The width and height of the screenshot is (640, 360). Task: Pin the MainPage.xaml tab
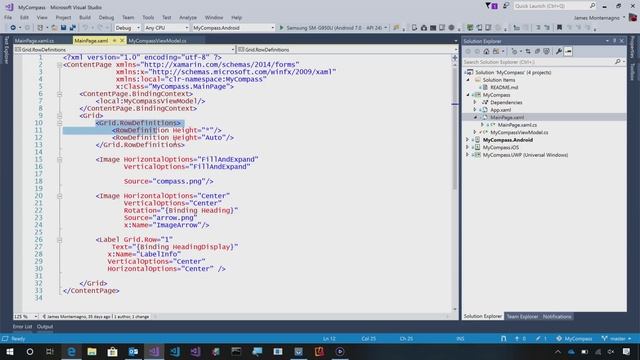[x=114, y=40]
